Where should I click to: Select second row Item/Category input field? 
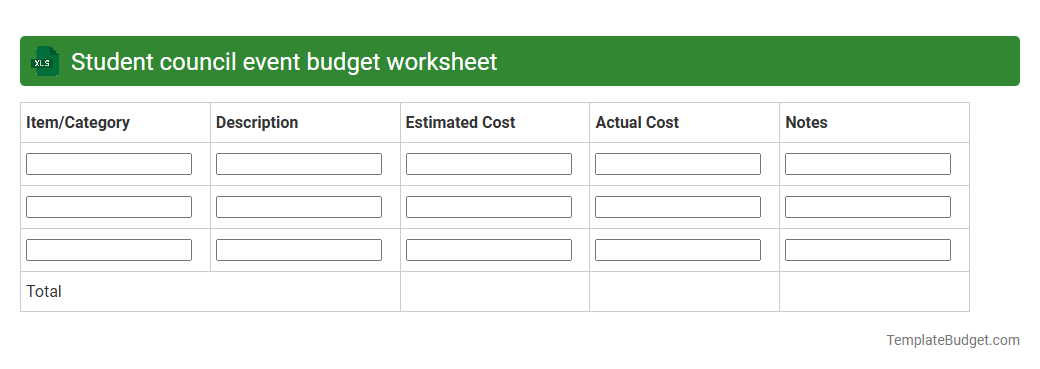109,207
